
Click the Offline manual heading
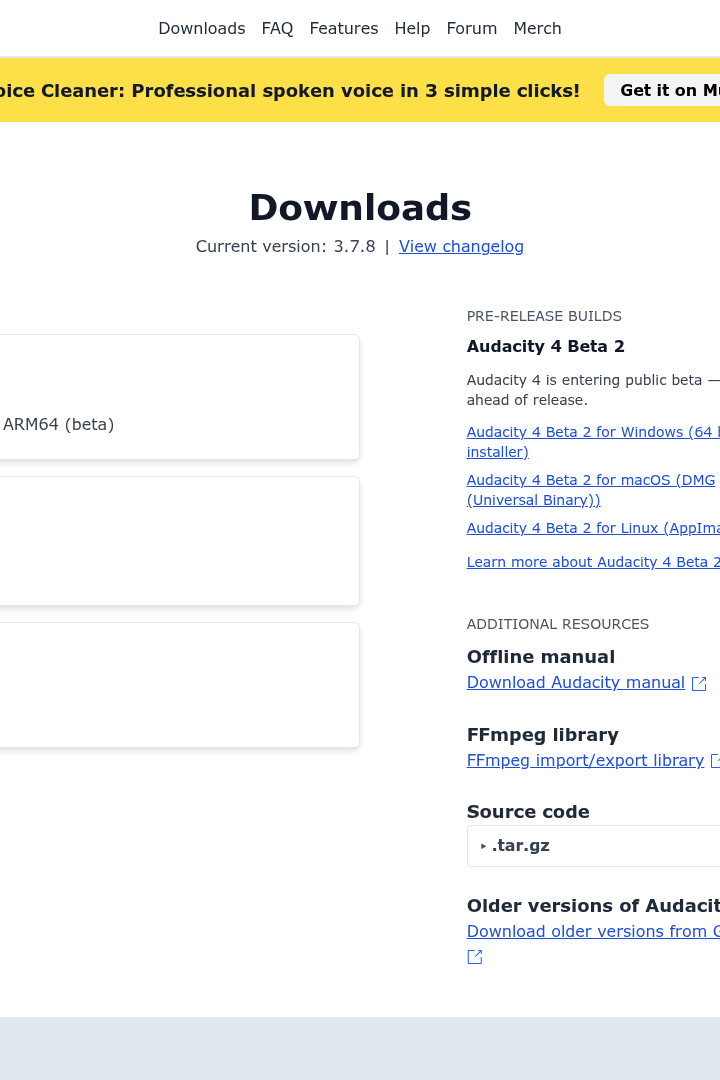[541, 657]
